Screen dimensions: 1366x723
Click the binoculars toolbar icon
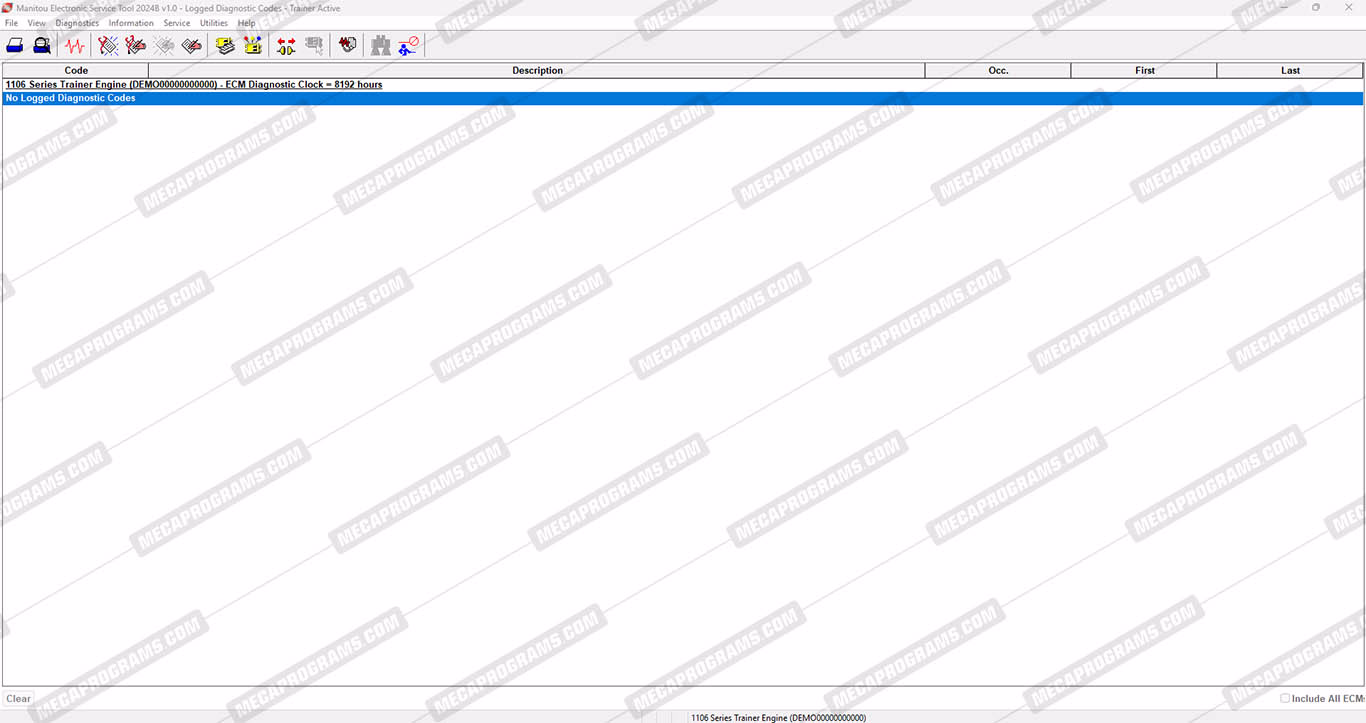[x=381, y=45]
